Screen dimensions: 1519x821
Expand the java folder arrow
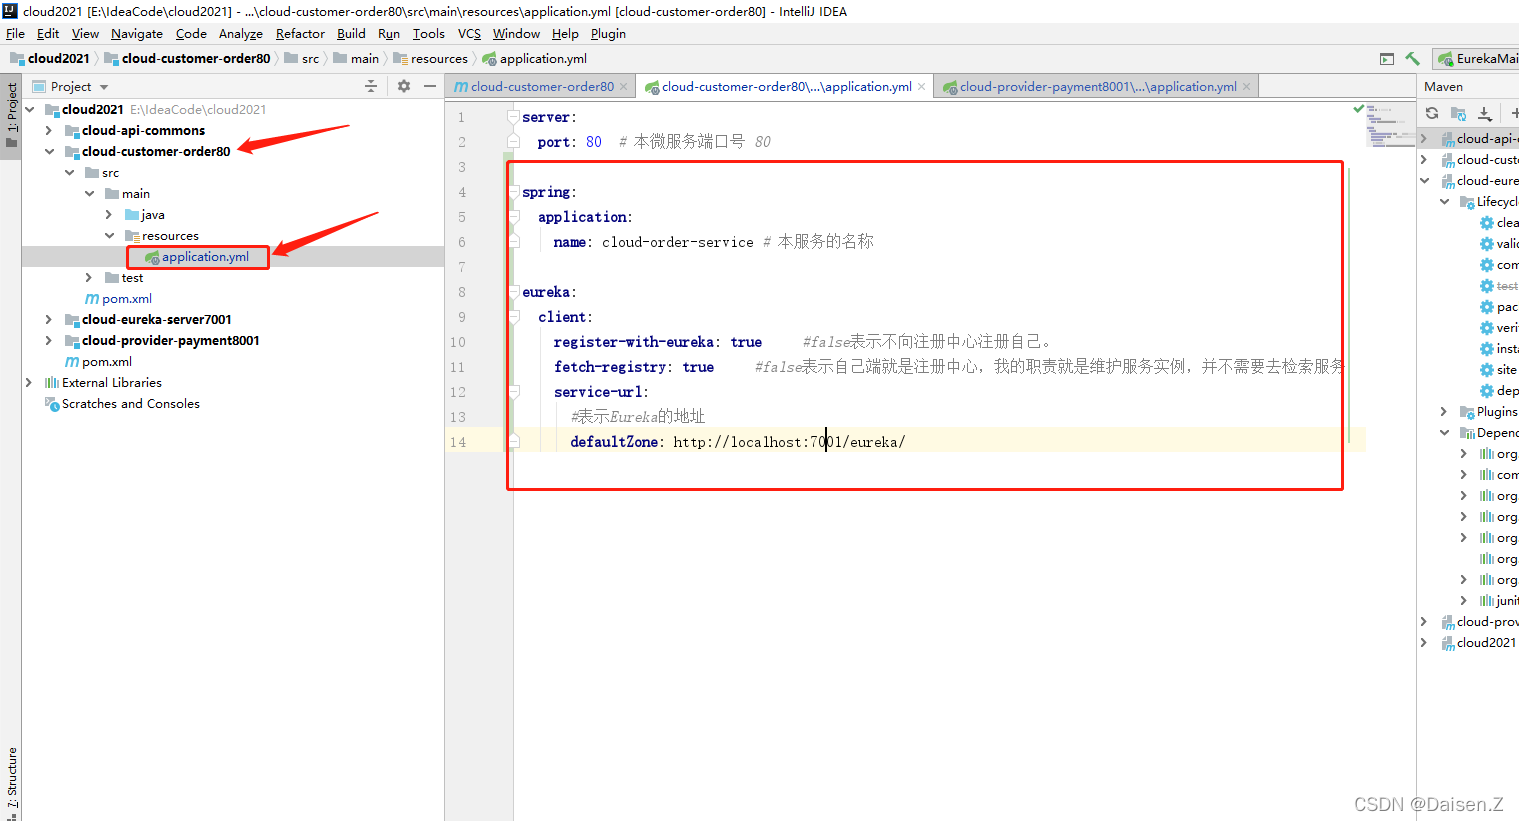109,214
